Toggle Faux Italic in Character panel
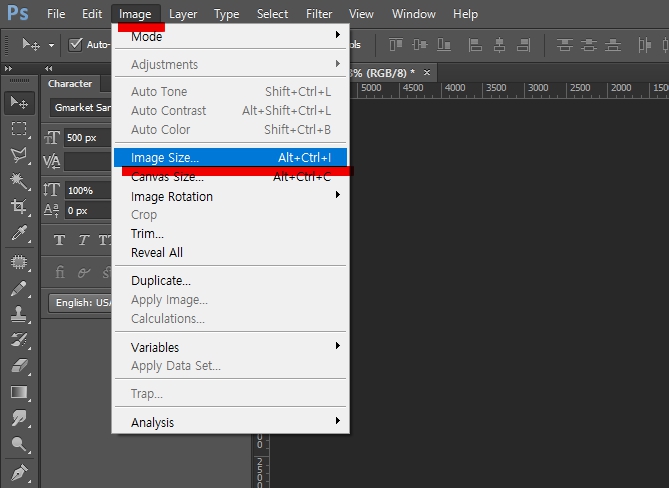 (84, 240)
